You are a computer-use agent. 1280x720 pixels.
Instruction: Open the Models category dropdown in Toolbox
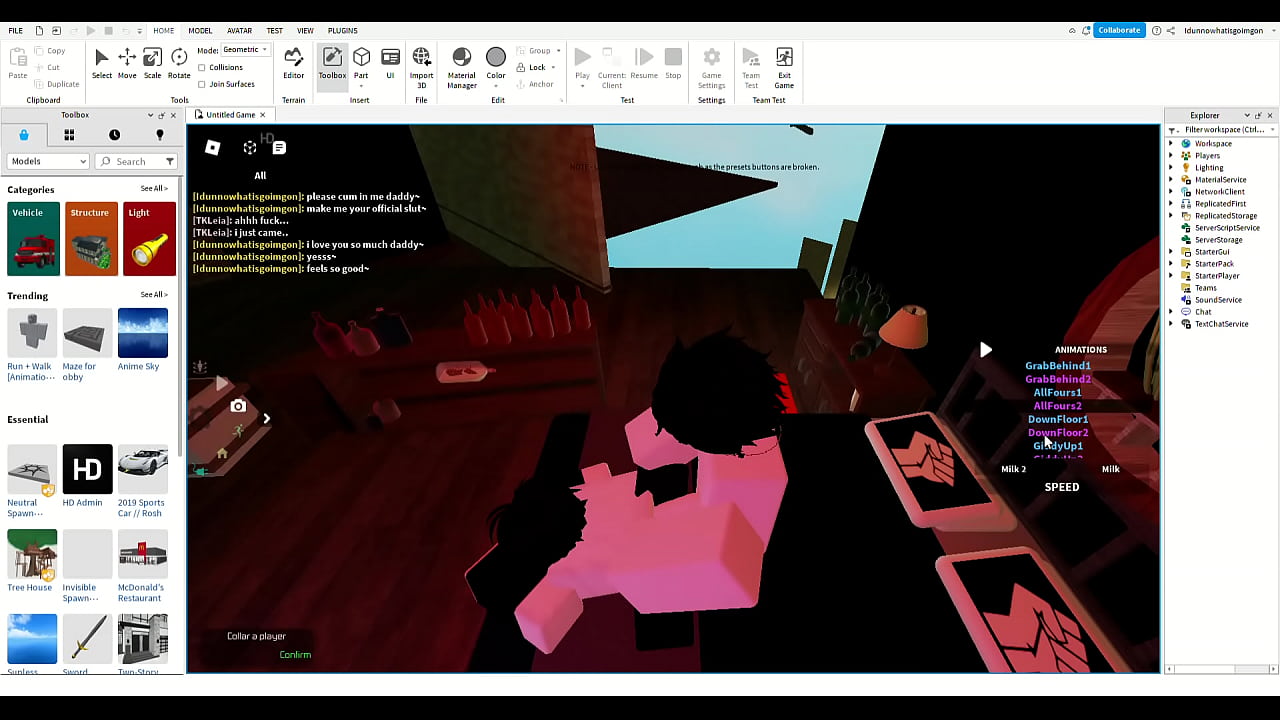point(48,161)
